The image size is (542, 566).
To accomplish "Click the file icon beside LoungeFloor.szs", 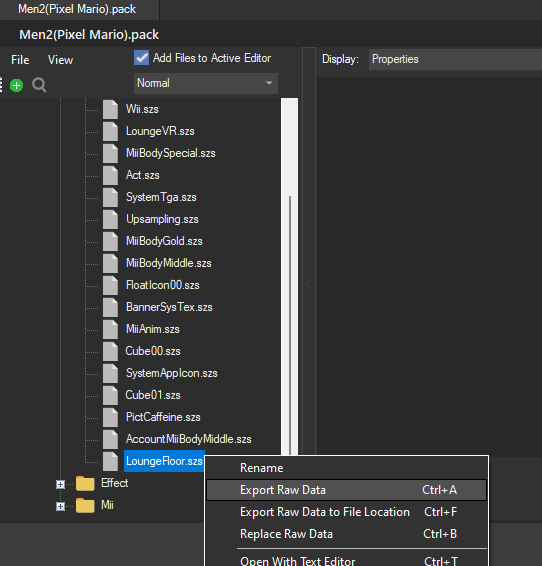I will pyautogui.click(x=110, y=461).
